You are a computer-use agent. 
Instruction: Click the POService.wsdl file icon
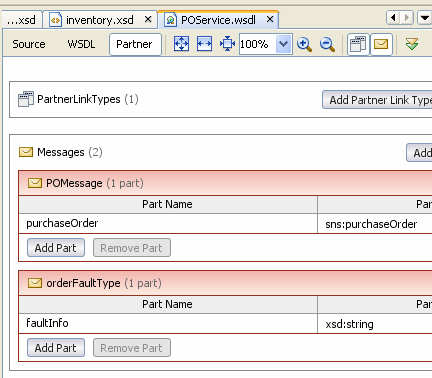[170, 20]
